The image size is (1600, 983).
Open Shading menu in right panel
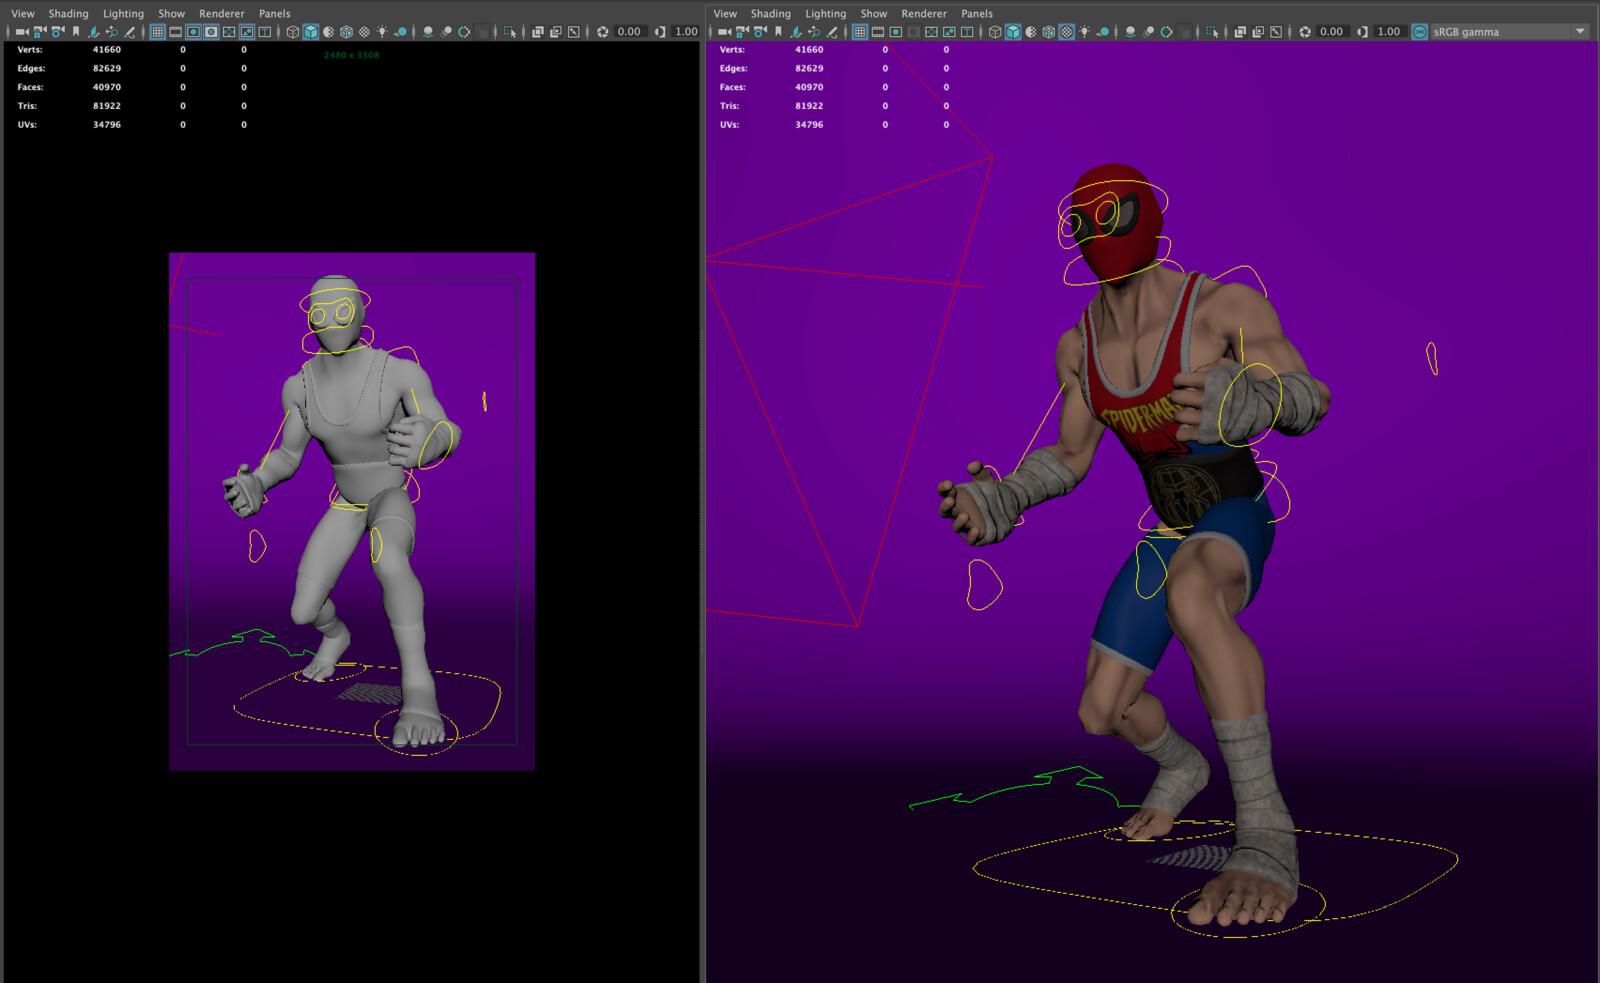[770, 14]
